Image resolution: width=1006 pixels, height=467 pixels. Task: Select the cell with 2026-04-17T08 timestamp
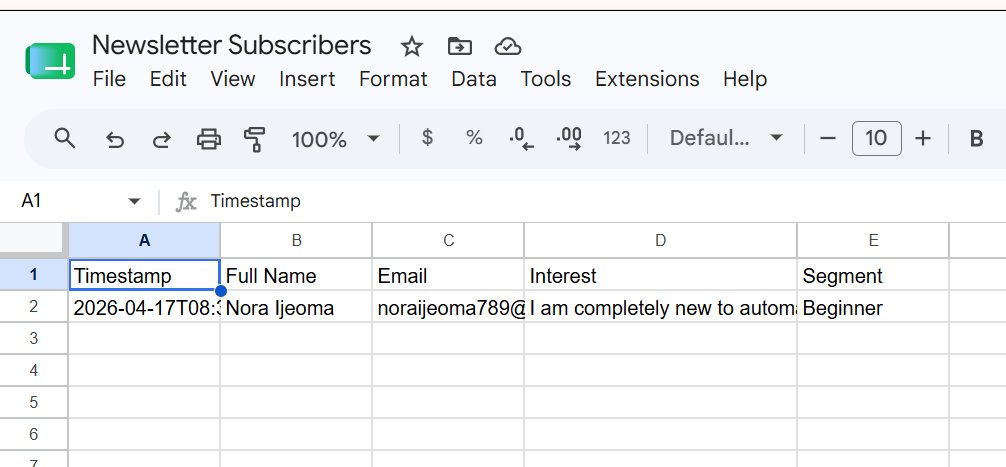coord(144,307)
